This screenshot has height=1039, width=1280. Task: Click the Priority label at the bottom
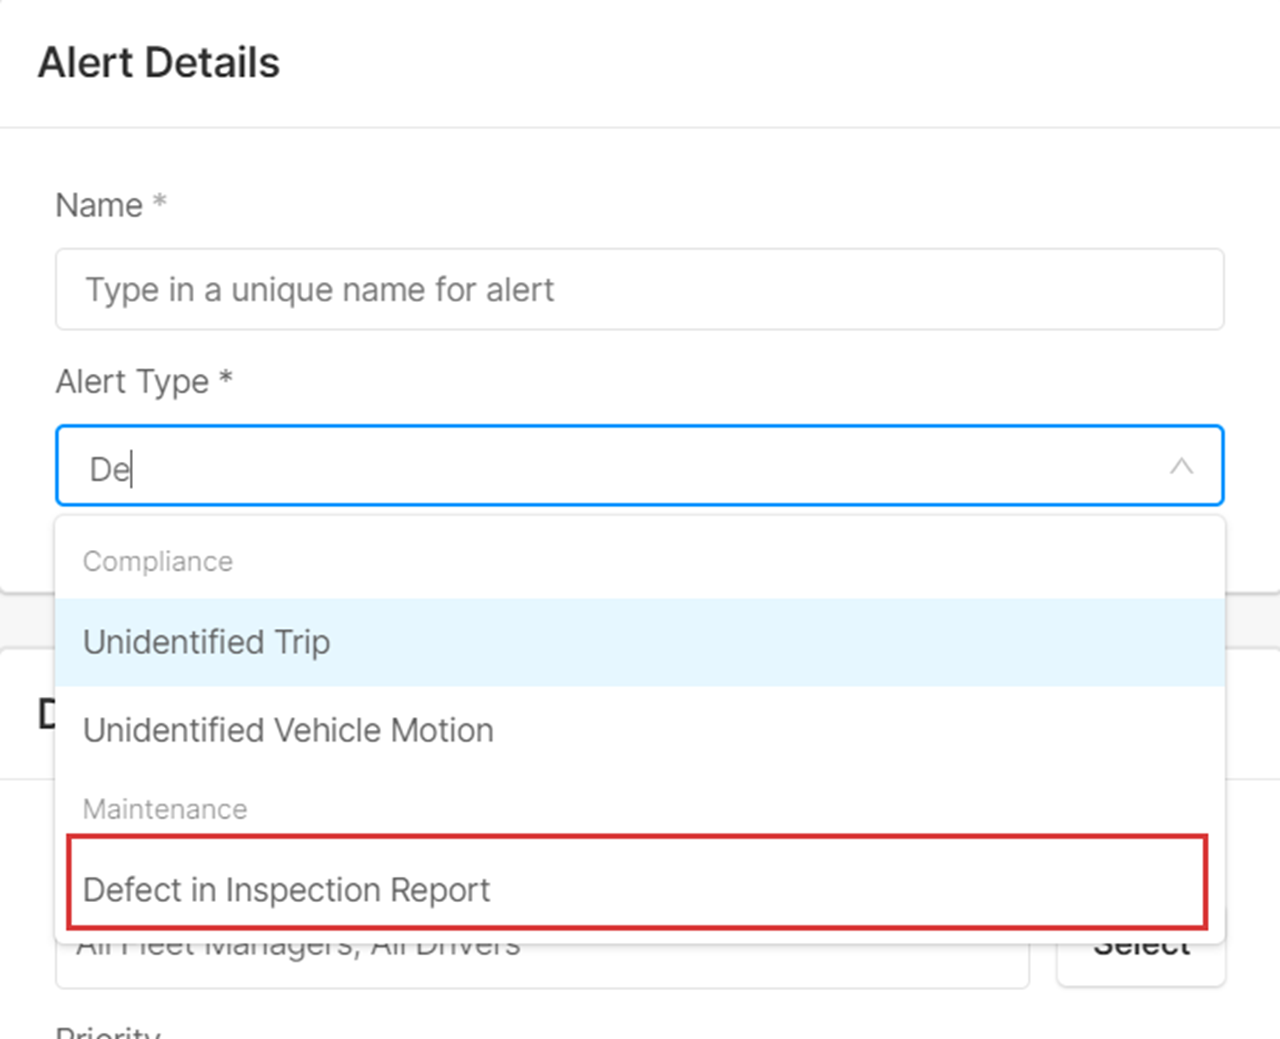[x=105, y=1033]
